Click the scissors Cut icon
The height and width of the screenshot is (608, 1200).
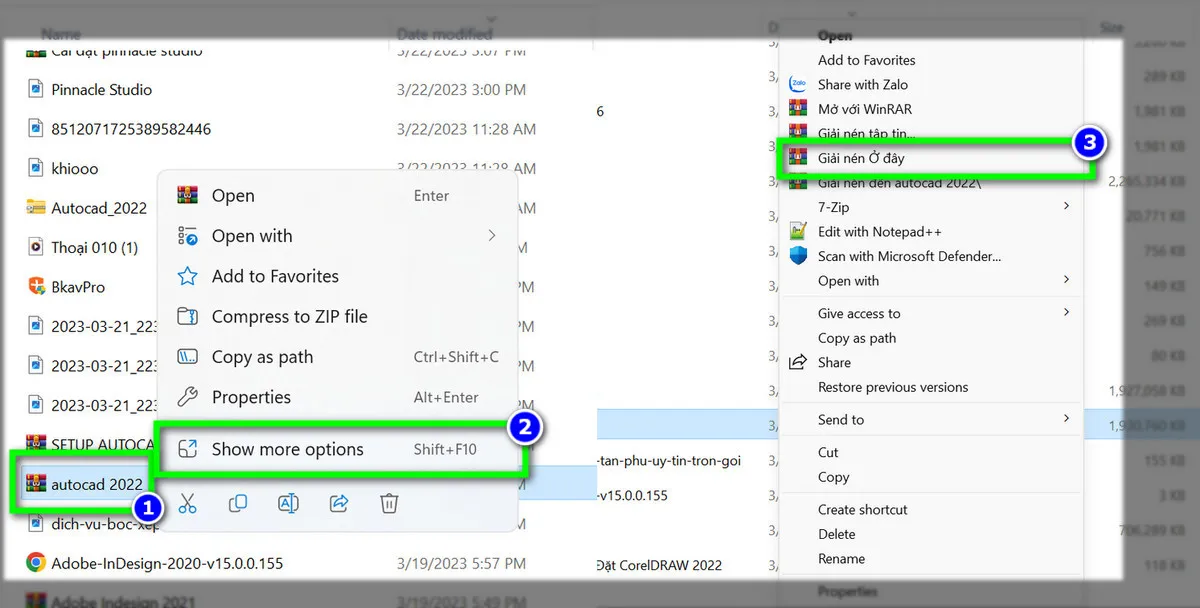coord(188,503)
